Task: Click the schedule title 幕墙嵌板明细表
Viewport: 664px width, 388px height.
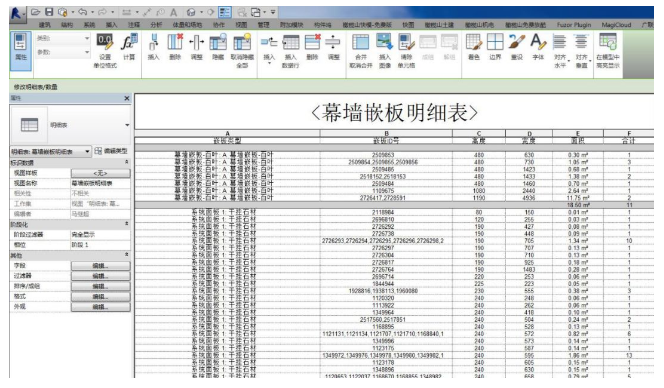Action: click(x=394, y=113)
